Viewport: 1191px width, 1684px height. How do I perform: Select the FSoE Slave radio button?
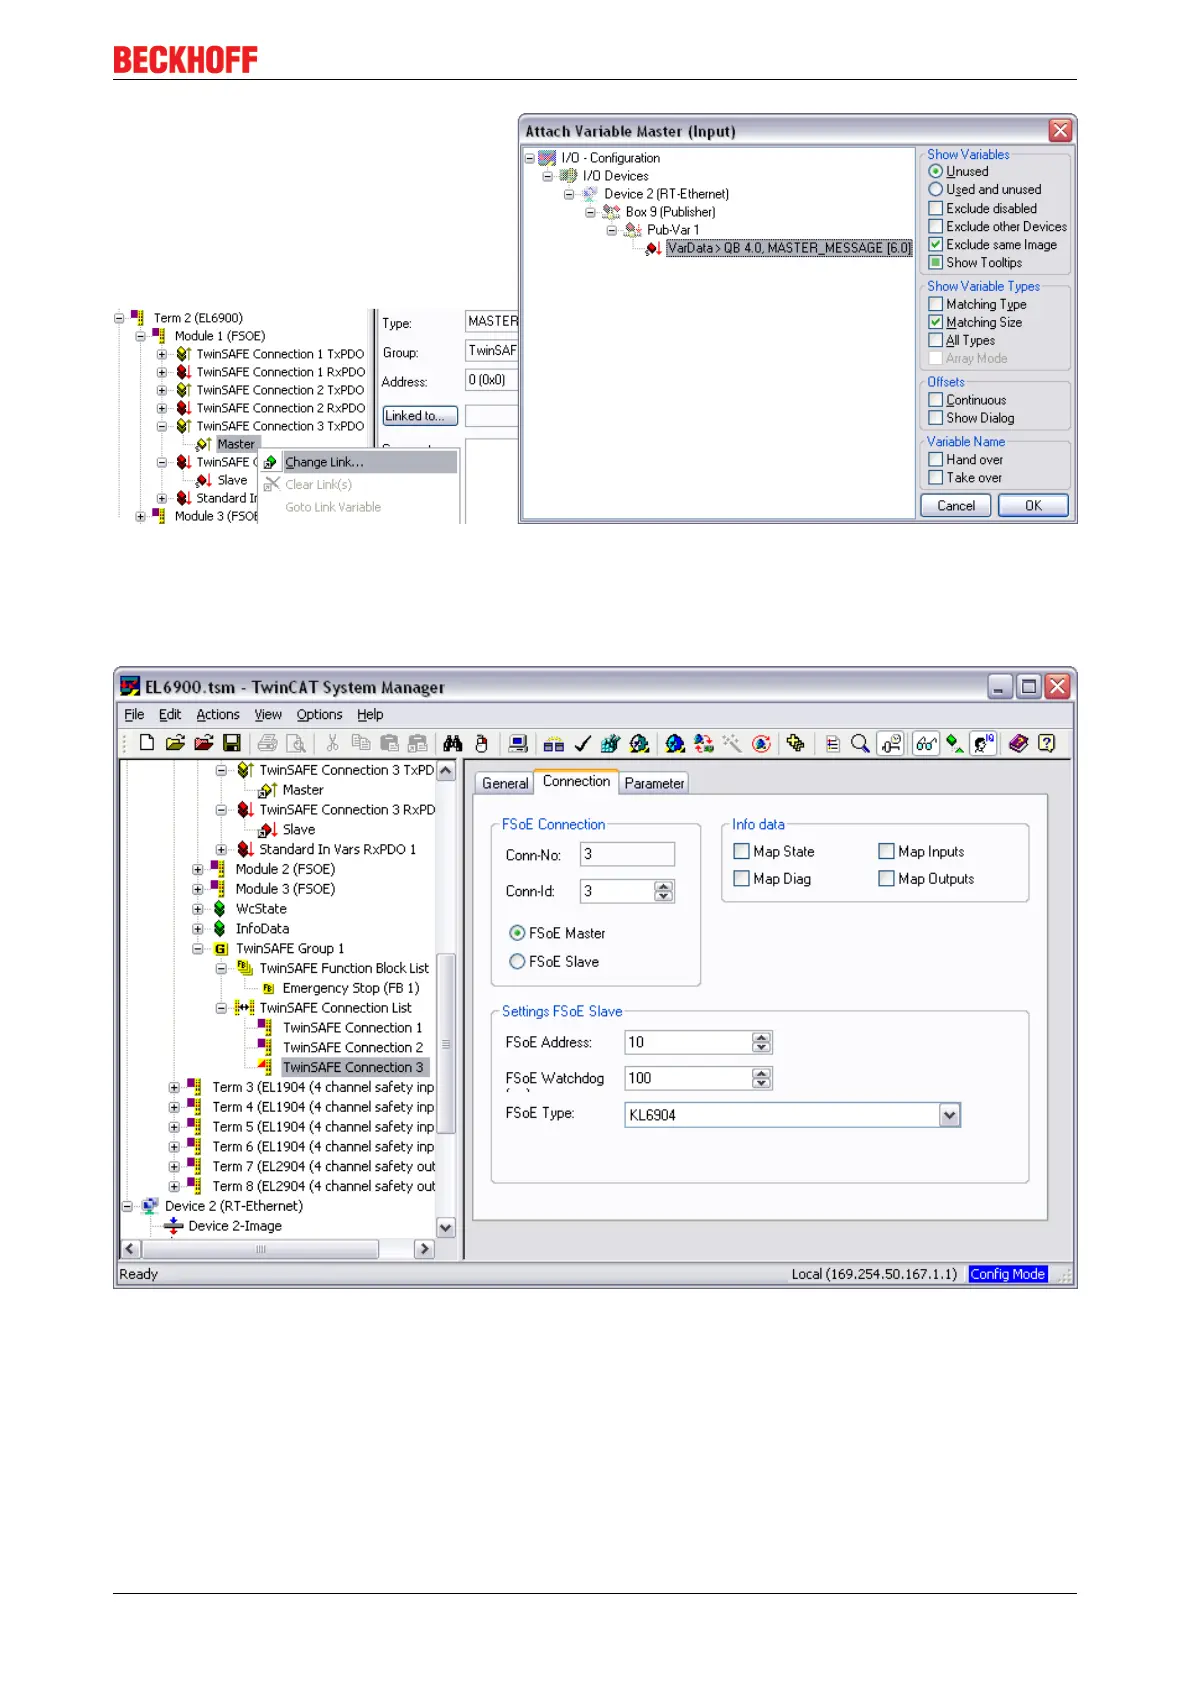click(x=517, y=961)
